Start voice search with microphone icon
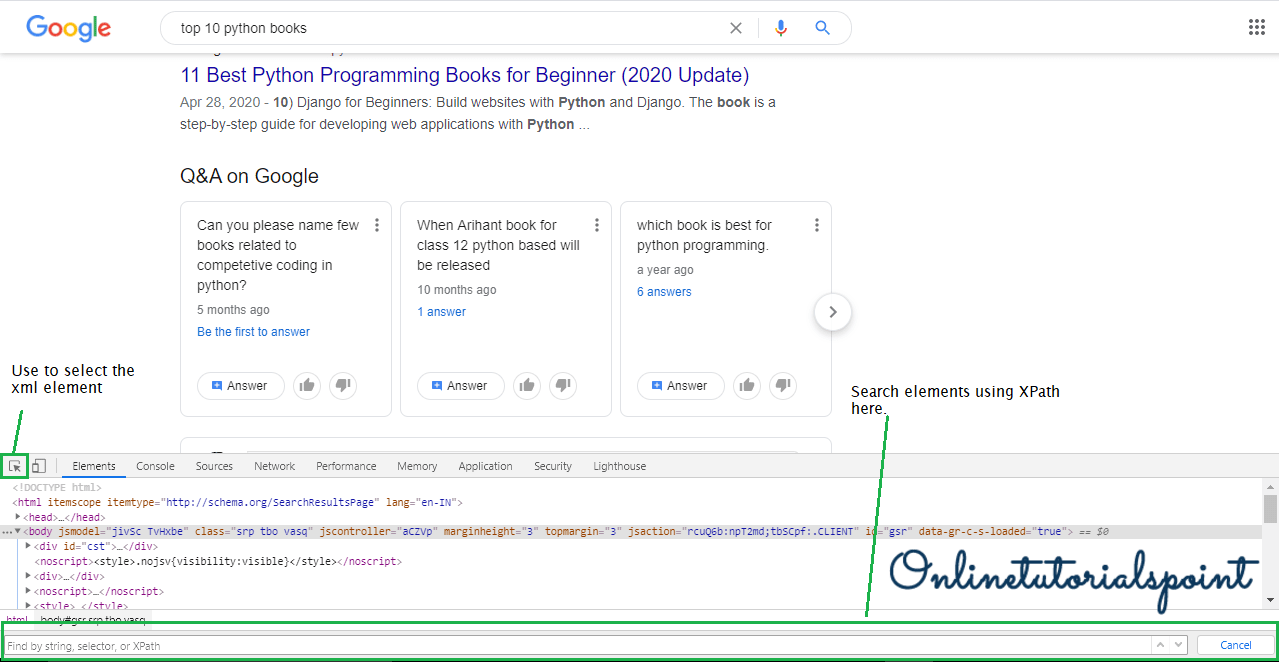1279x662 pixels. pyautogui.click(x=781, y=28)
